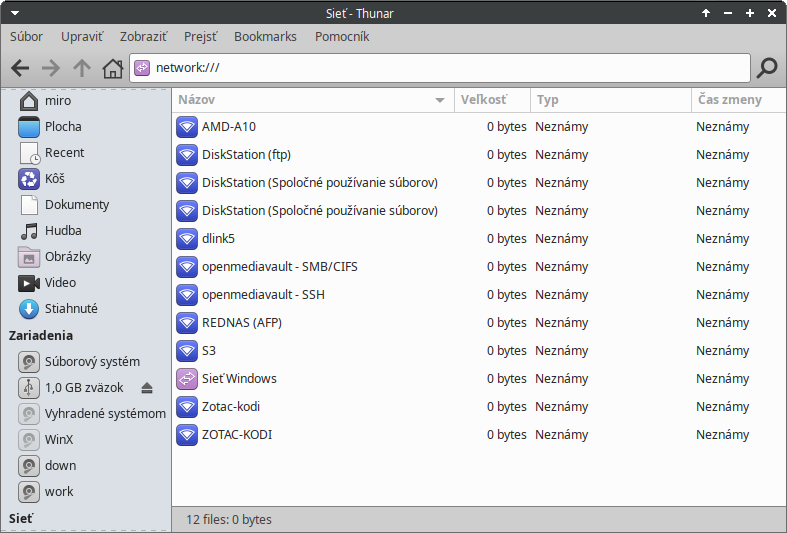Viewport: 787px width, 533px height.
Task: Click the Vyhradené systémom drive icon
Action: (29, 414)
